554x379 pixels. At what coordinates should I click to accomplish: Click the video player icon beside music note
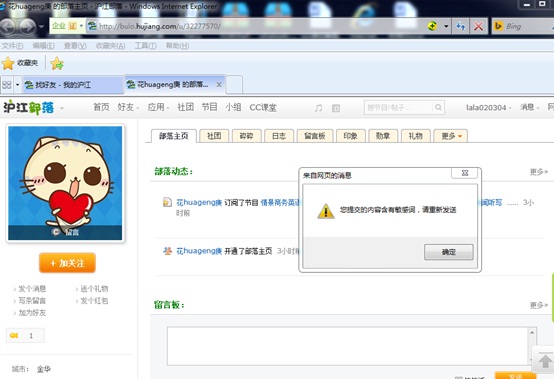(x=336, y=108)
